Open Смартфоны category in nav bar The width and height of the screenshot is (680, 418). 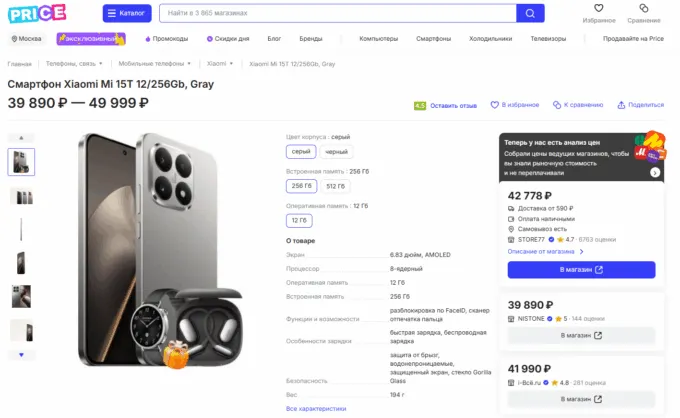click(x=434, y=38)
